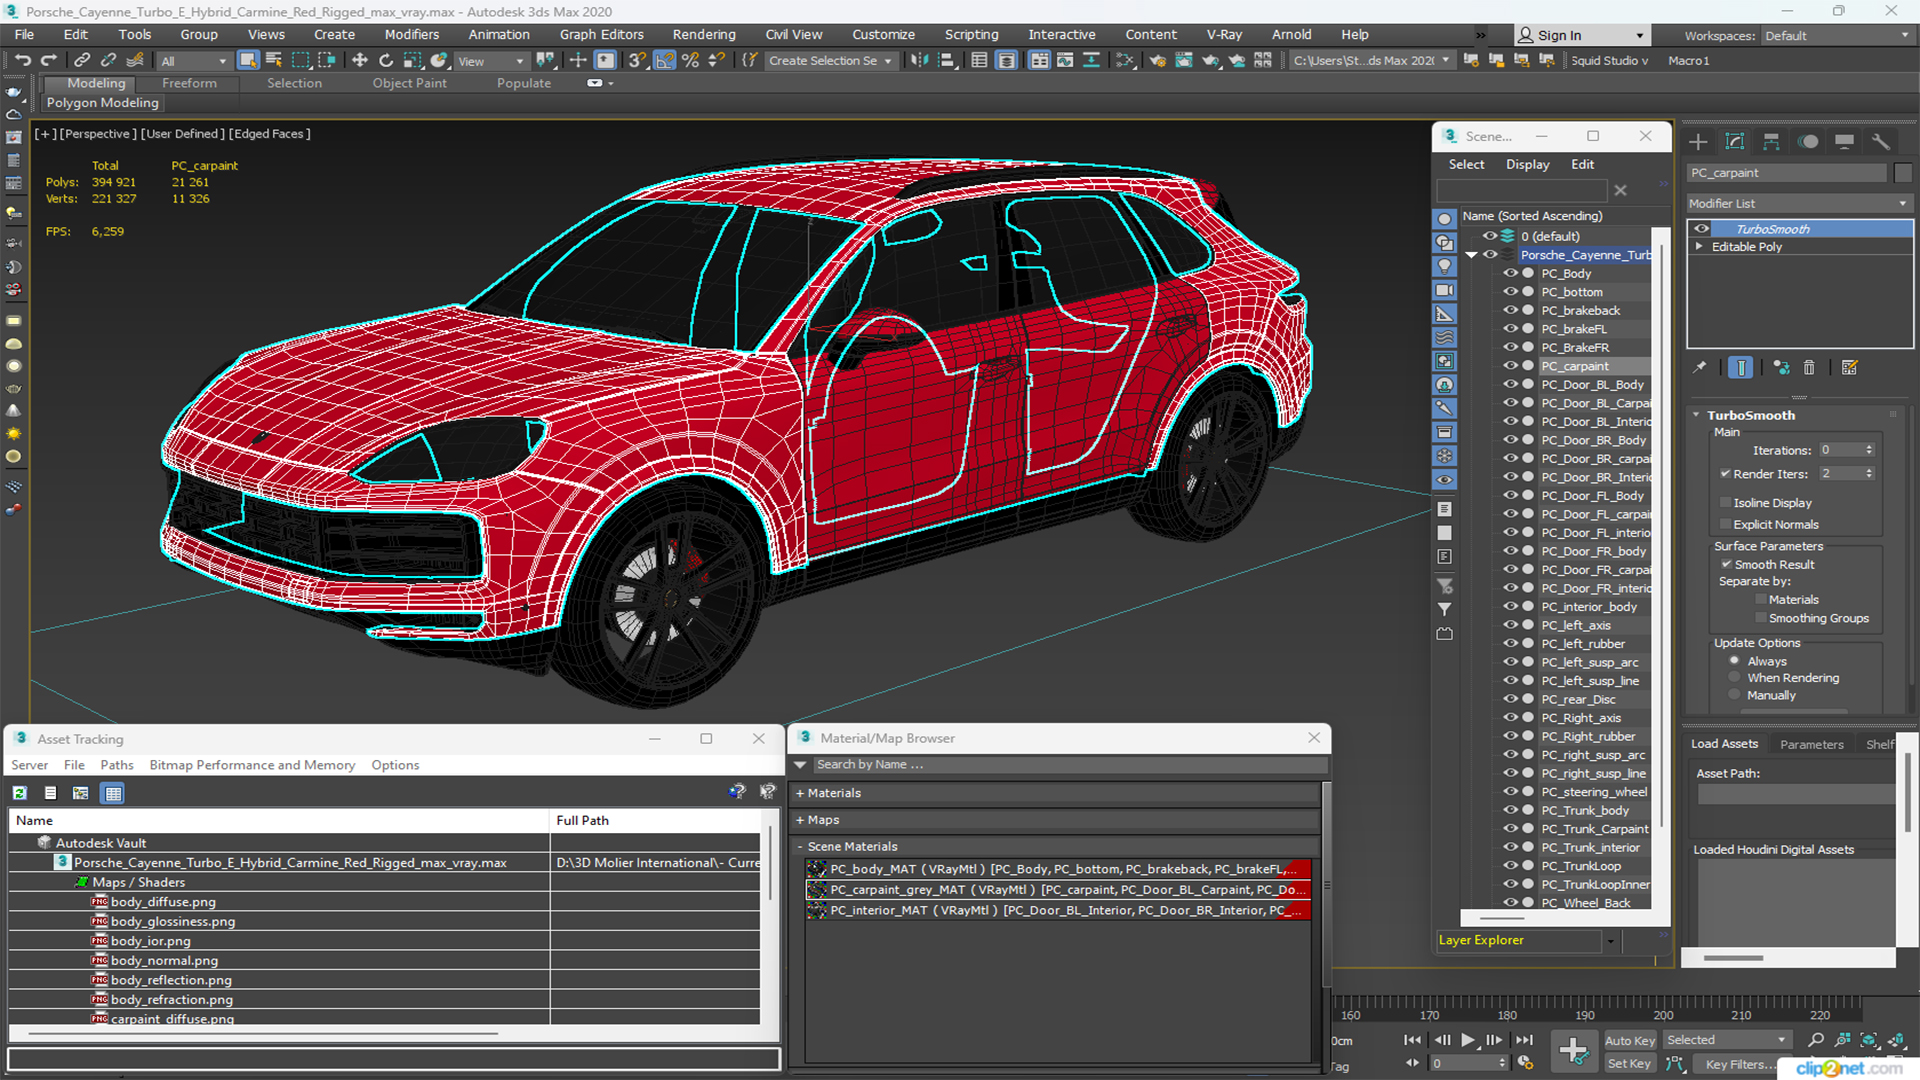
Task: Switch Asset Tracking to table view icon
Action: pyautogui.click(x=113, y=793)
